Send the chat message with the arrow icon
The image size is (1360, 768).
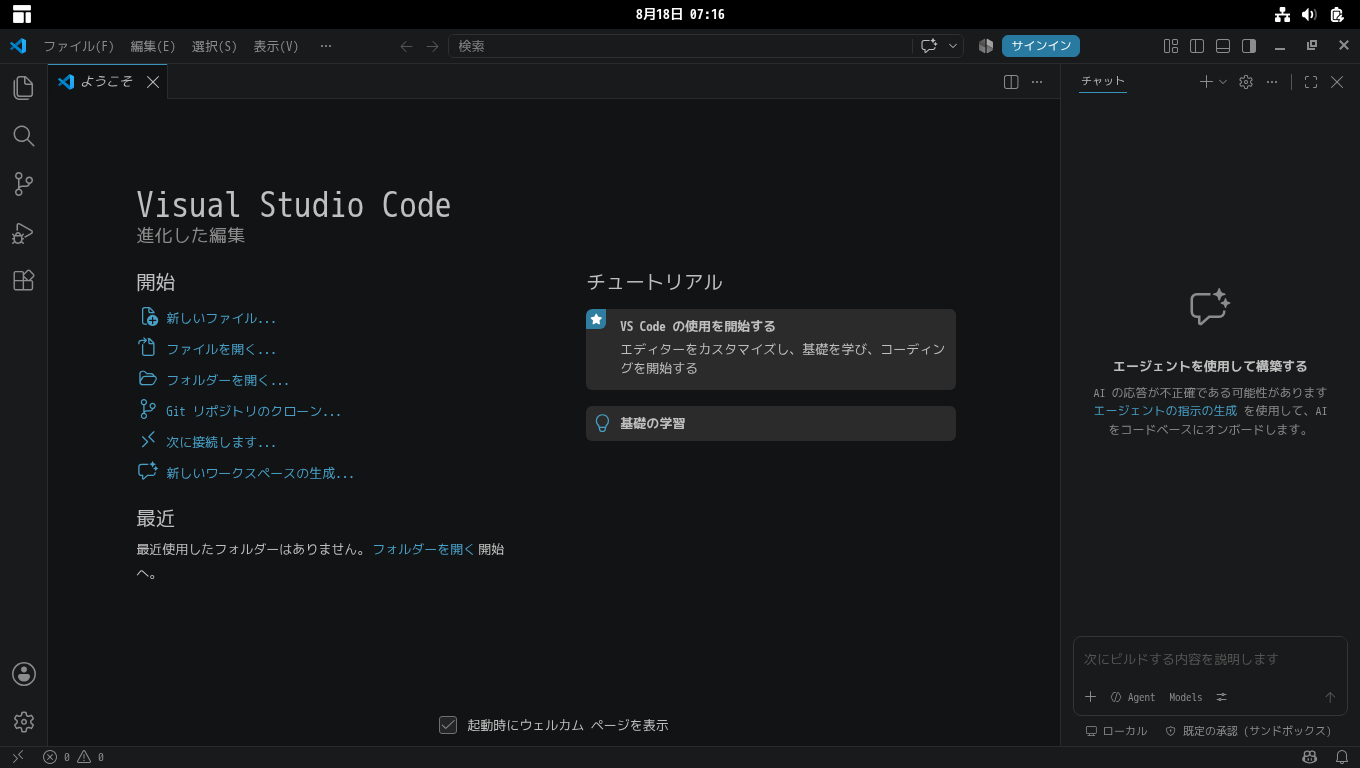(1330, 697)
